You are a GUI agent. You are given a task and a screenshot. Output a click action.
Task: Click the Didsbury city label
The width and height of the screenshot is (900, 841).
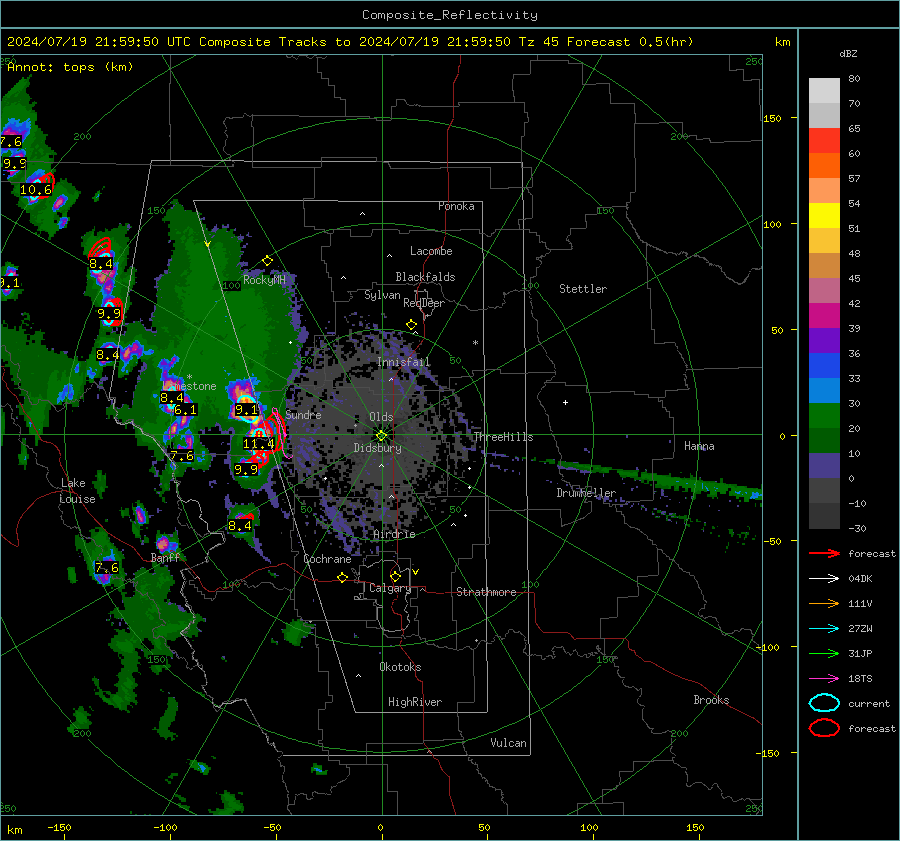point(378,448)
